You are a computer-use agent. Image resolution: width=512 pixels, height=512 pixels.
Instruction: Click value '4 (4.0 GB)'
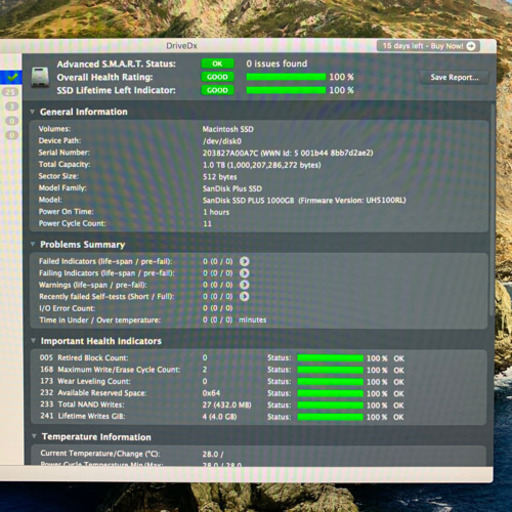coord(219,417)
